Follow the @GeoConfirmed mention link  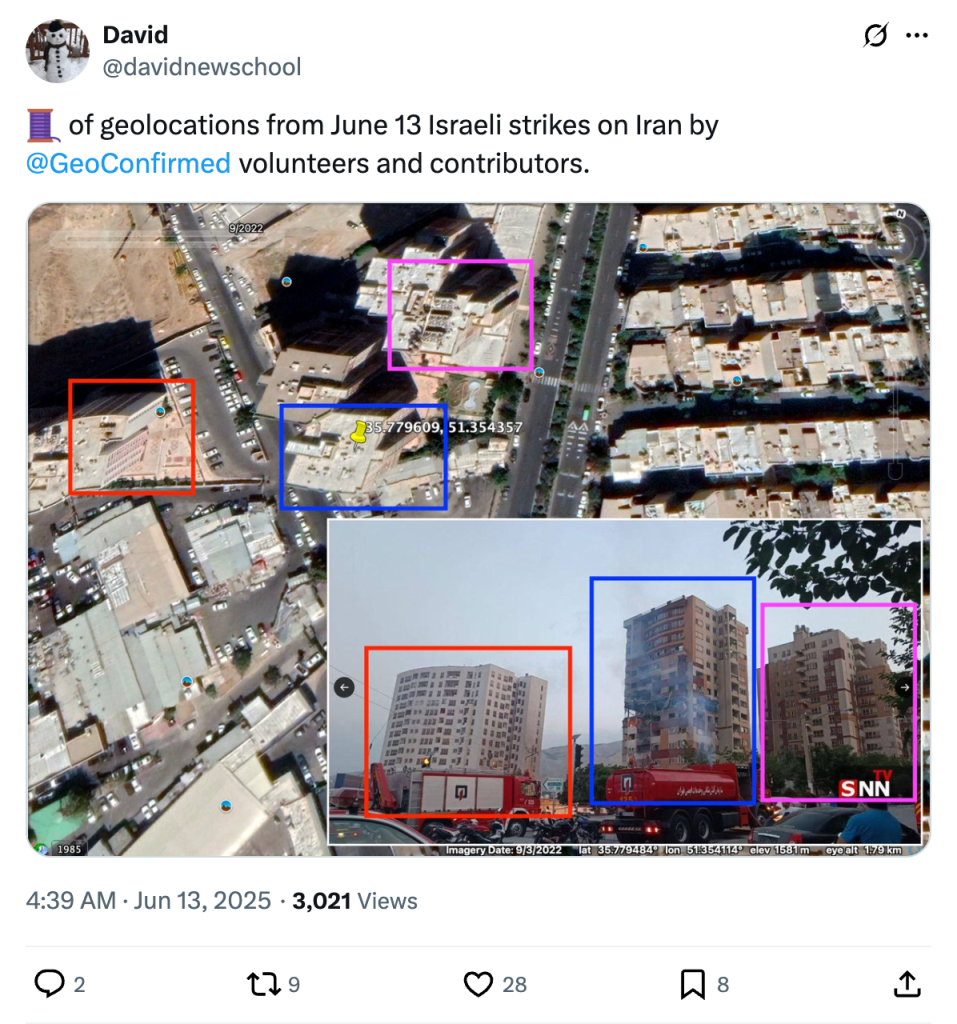point(128,163)
